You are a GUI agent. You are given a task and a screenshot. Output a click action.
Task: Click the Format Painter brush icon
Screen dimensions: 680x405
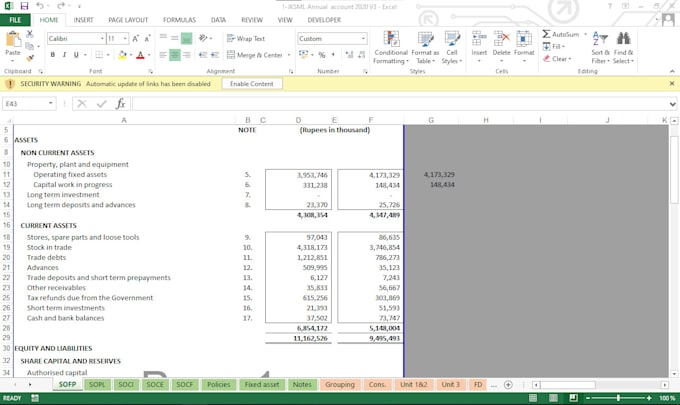coord(30,58)
